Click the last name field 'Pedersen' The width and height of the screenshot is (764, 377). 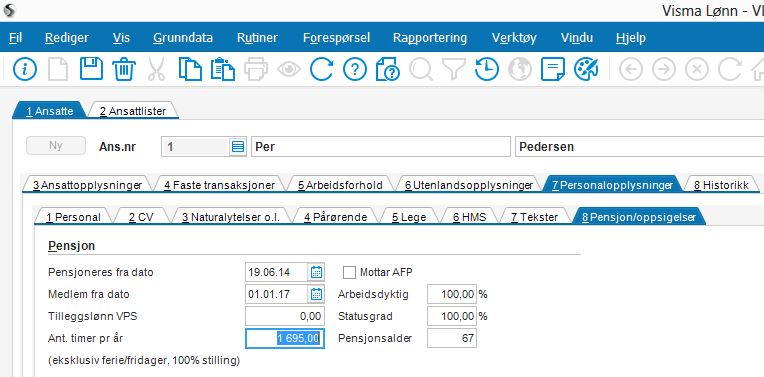click(639, 147)
